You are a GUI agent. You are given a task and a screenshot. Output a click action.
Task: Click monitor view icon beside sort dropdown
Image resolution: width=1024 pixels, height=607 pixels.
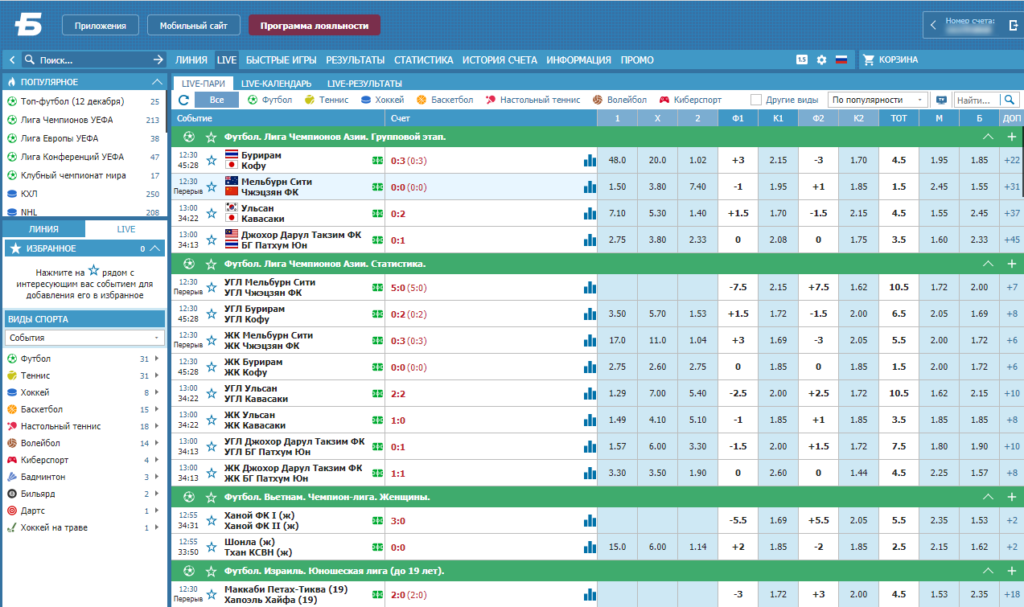coord(941,100)
